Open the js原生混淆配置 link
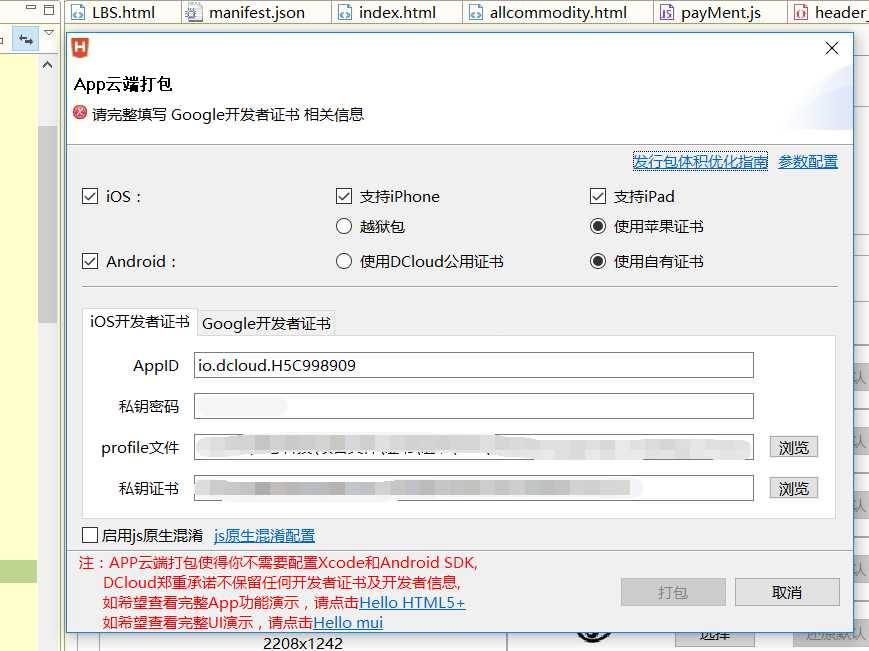The image size is (869, 651). [x=264, y=536]
